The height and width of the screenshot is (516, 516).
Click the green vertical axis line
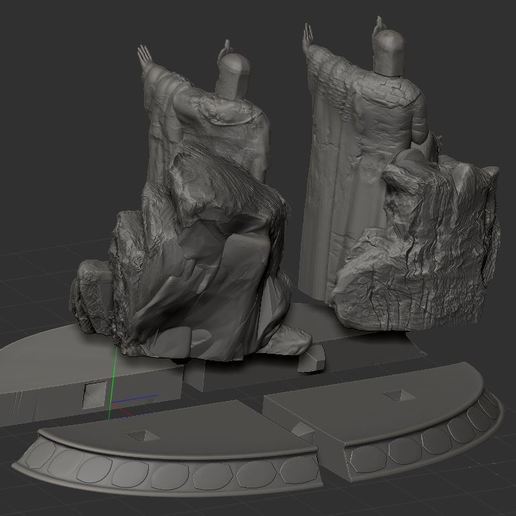tap(112, 383)
